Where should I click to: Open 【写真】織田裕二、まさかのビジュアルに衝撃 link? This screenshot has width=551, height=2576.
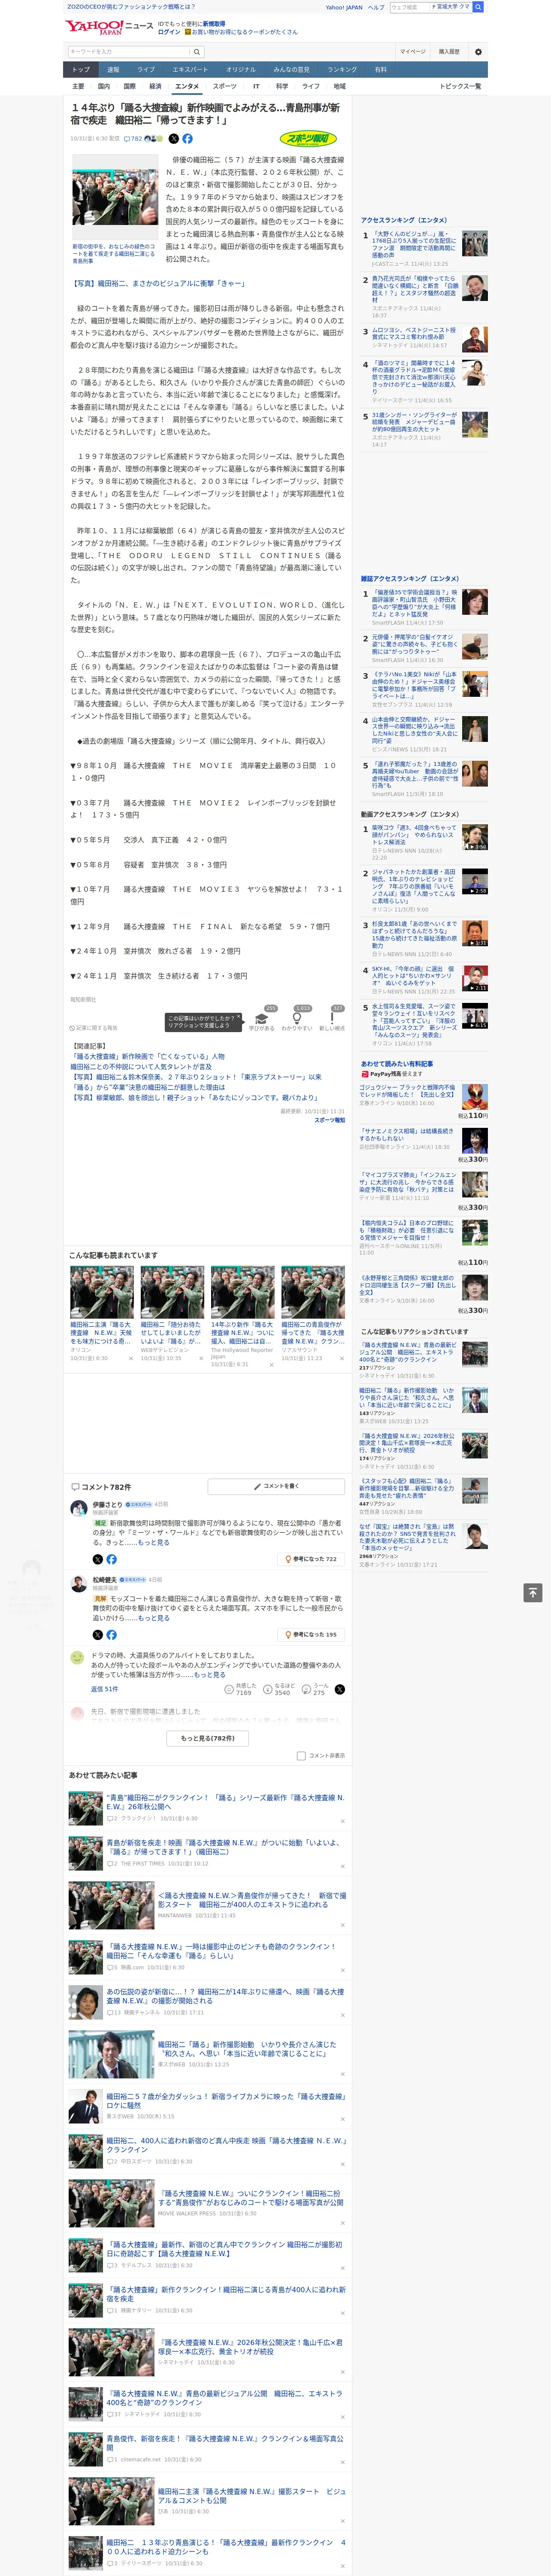(159, 283)
